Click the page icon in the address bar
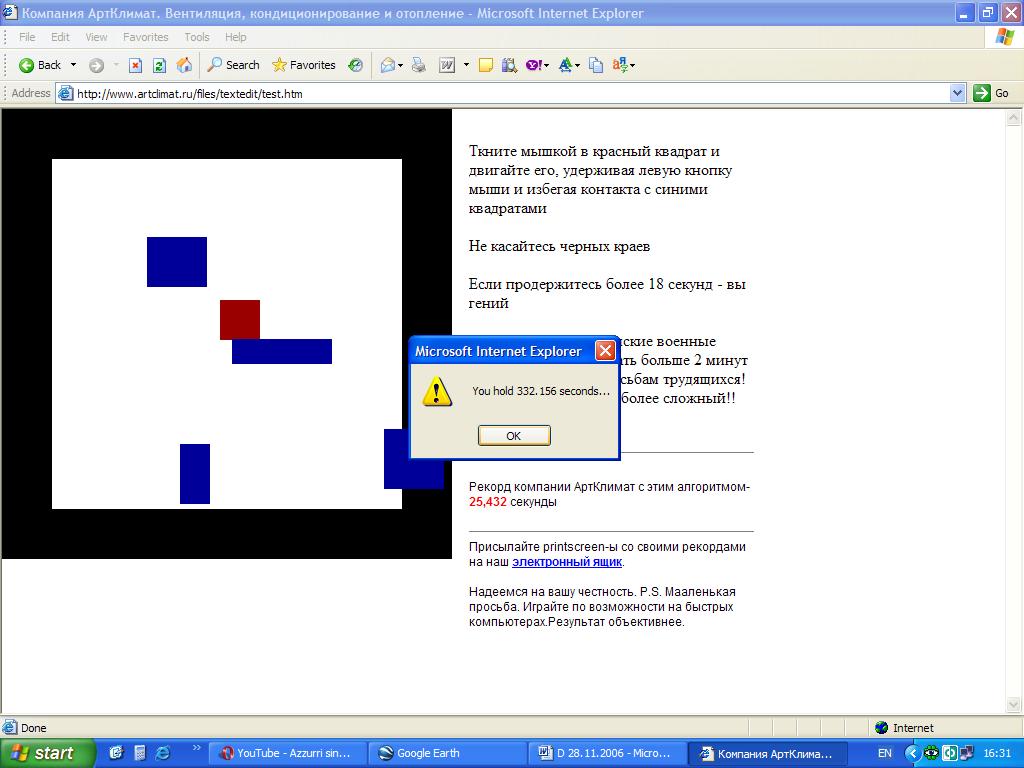The image size is (1024, 768). 65,93
